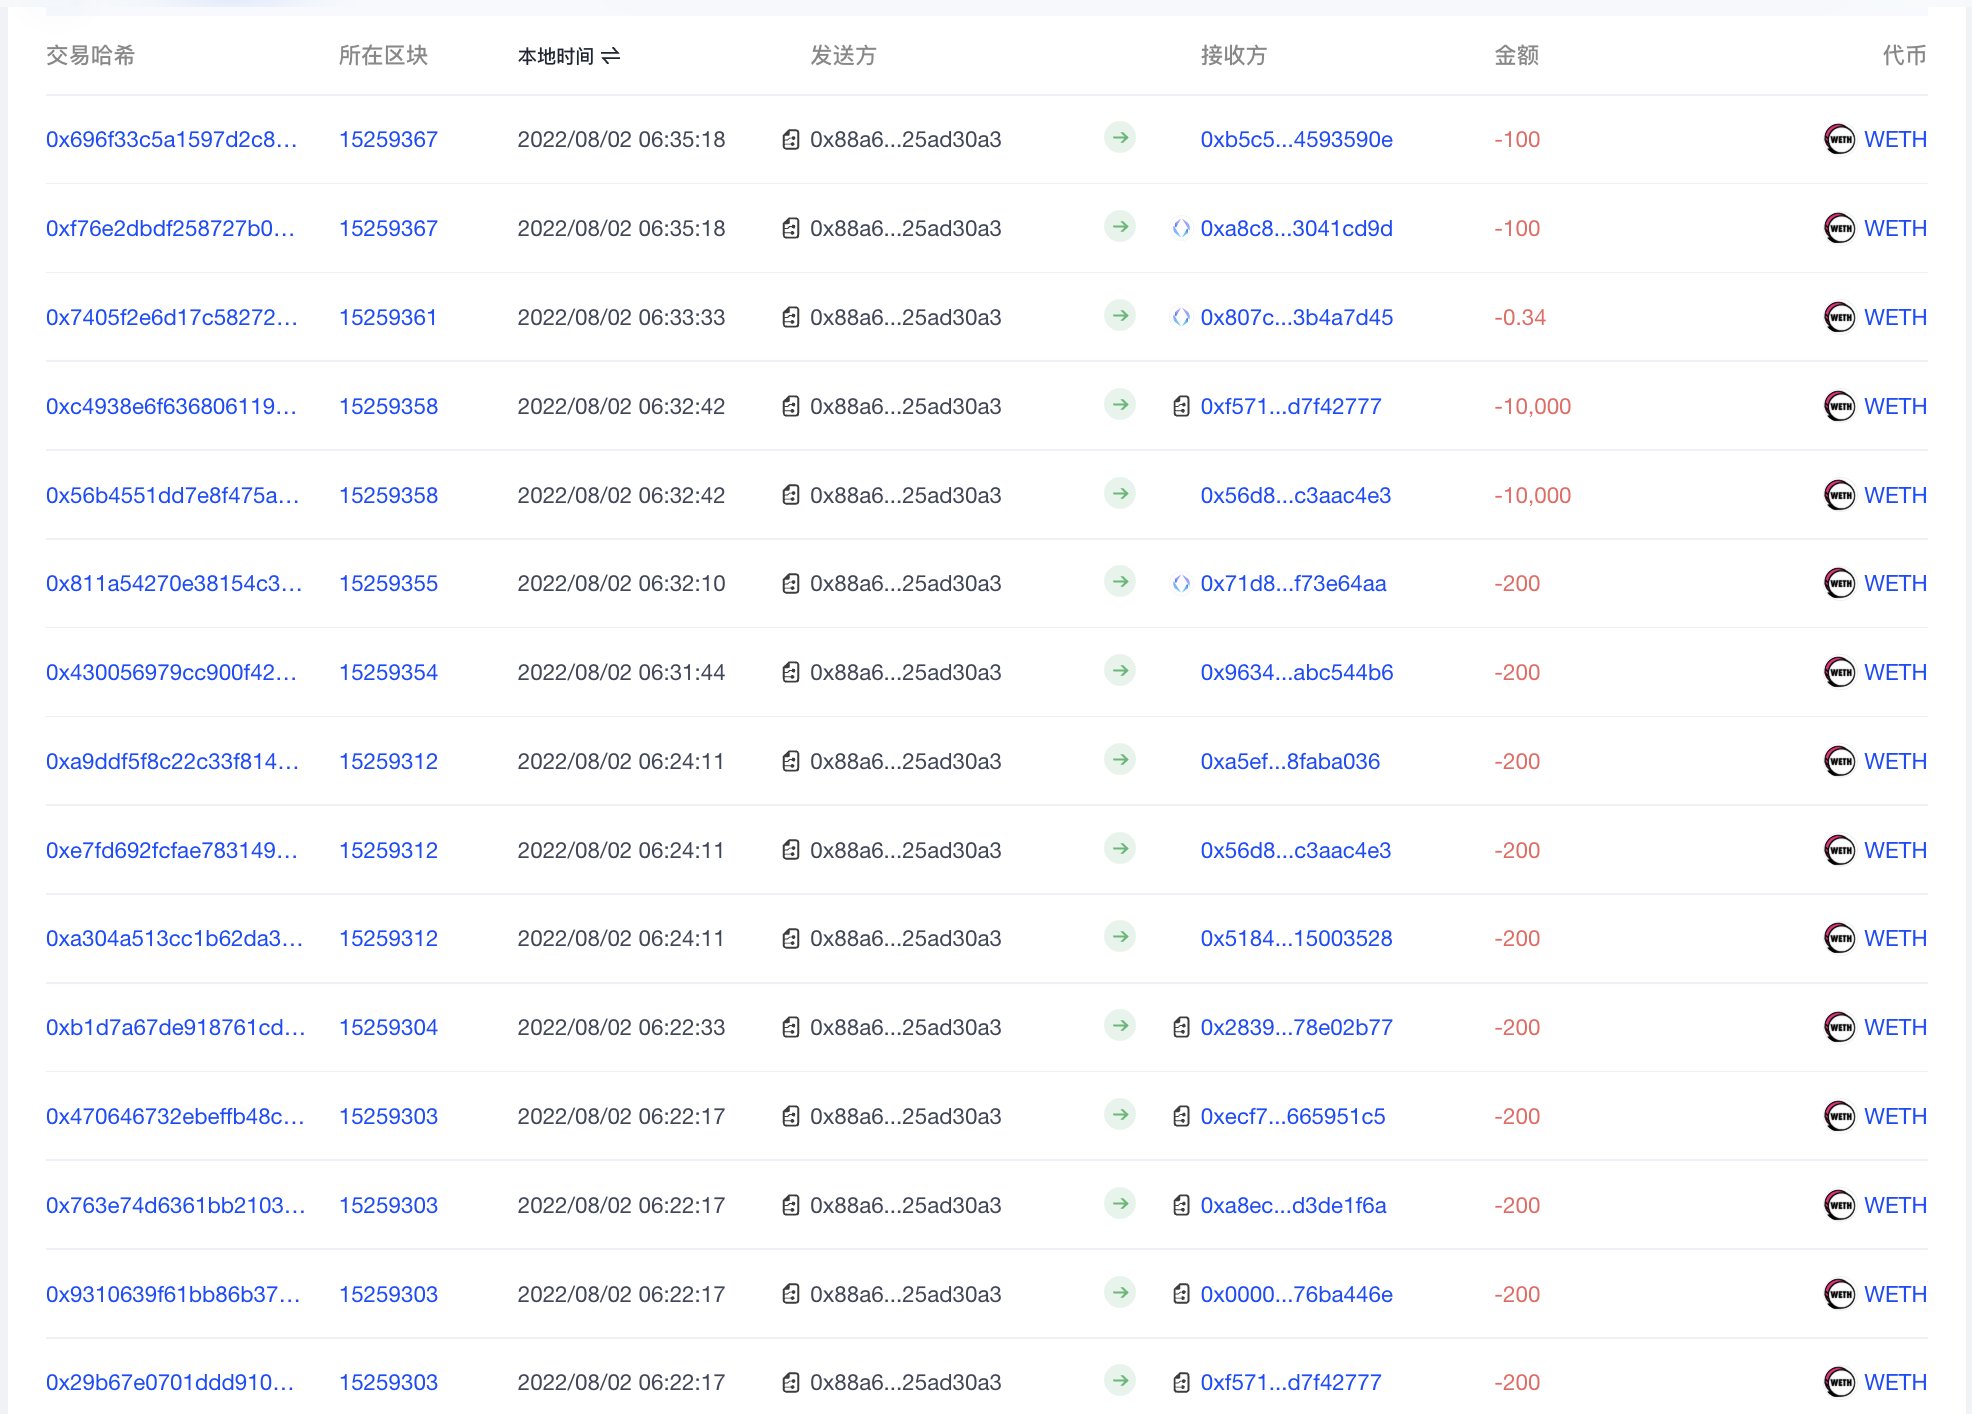Click the contract icon beside receiver 0xf571...d7f42777
Image resolution: width=1972 pixels, height=1414 pixels.
coord(1181,406)
